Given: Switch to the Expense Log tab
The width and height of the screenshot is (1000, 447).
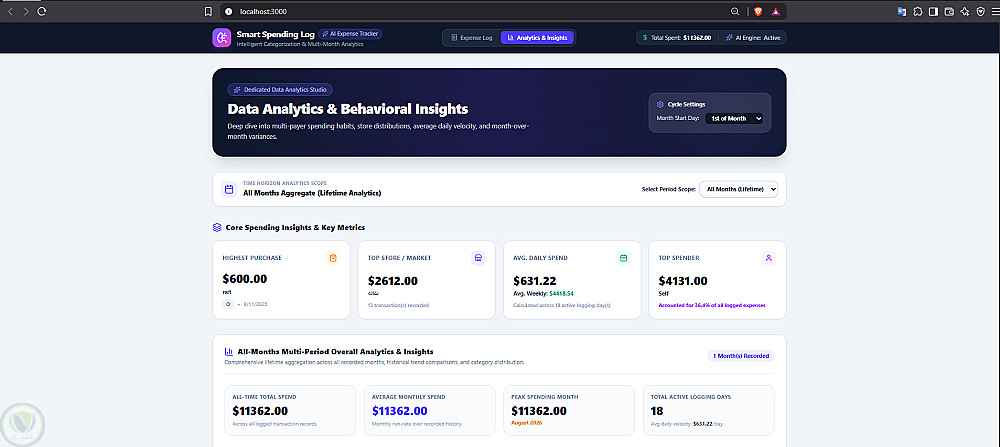Looking at the screenshot, I should [x=472, y=38].
